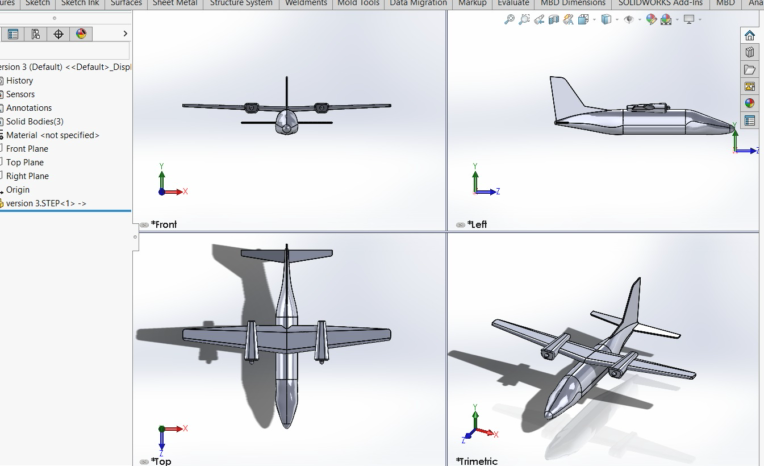Expand the View Orientation dropdown arrow
This screenshot has width=764, height=466.
tap(594, 20)
